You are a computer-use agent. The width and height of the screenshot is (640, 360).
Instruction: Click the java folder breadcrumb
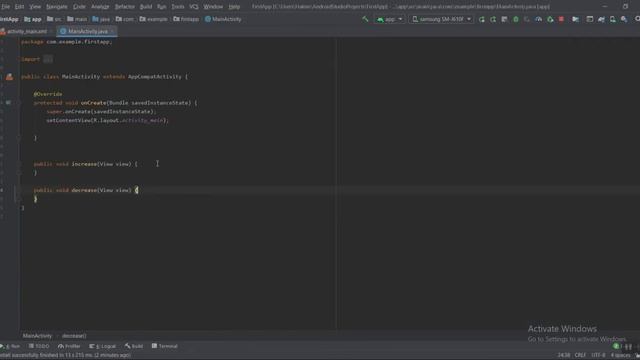pyautogui.click(x=101, y=19)
